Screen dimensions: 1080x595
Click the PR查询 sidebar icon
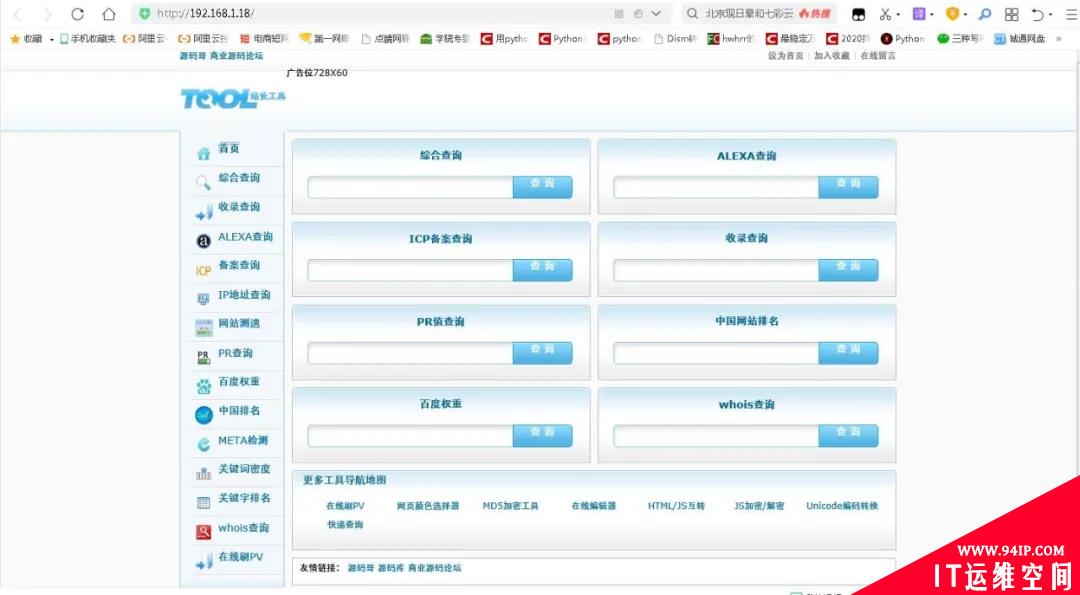click(x=203, y=357)
